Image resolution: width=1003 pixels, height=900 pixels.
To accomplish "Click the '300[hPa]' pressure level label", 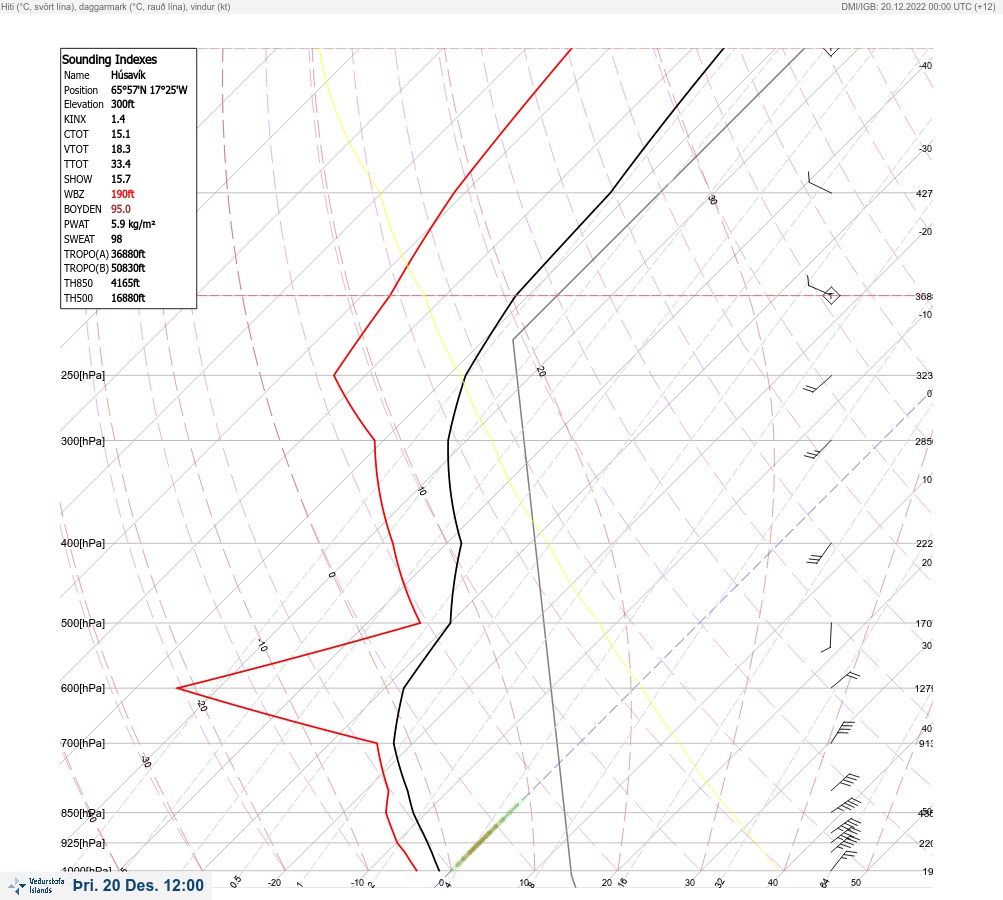I will (x=83, y=441).
